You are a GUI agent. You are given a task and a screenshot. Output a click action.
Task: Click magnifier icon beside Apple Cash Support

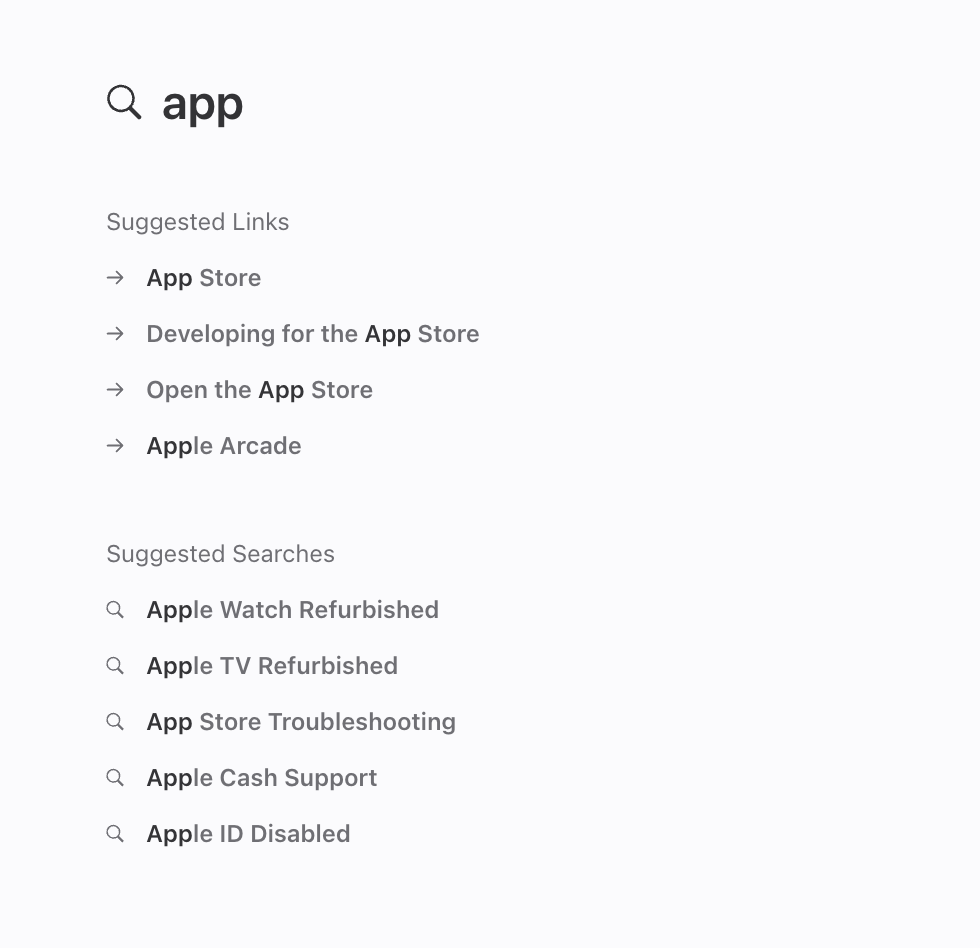[x=116, y=778]
